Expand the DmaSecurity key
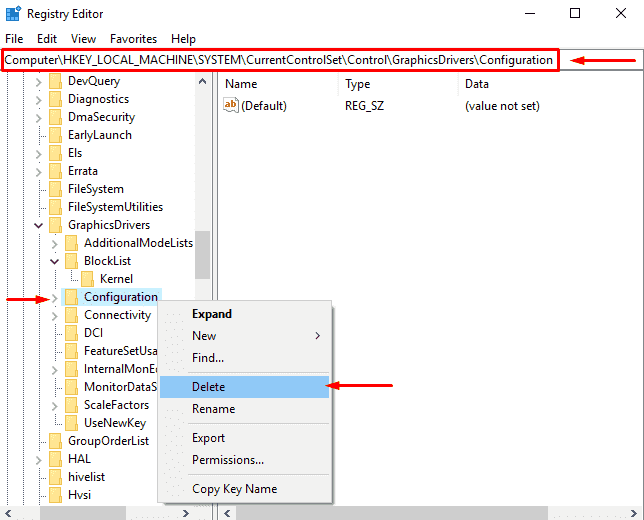644x520 pixels. click(x=39, y=118)
